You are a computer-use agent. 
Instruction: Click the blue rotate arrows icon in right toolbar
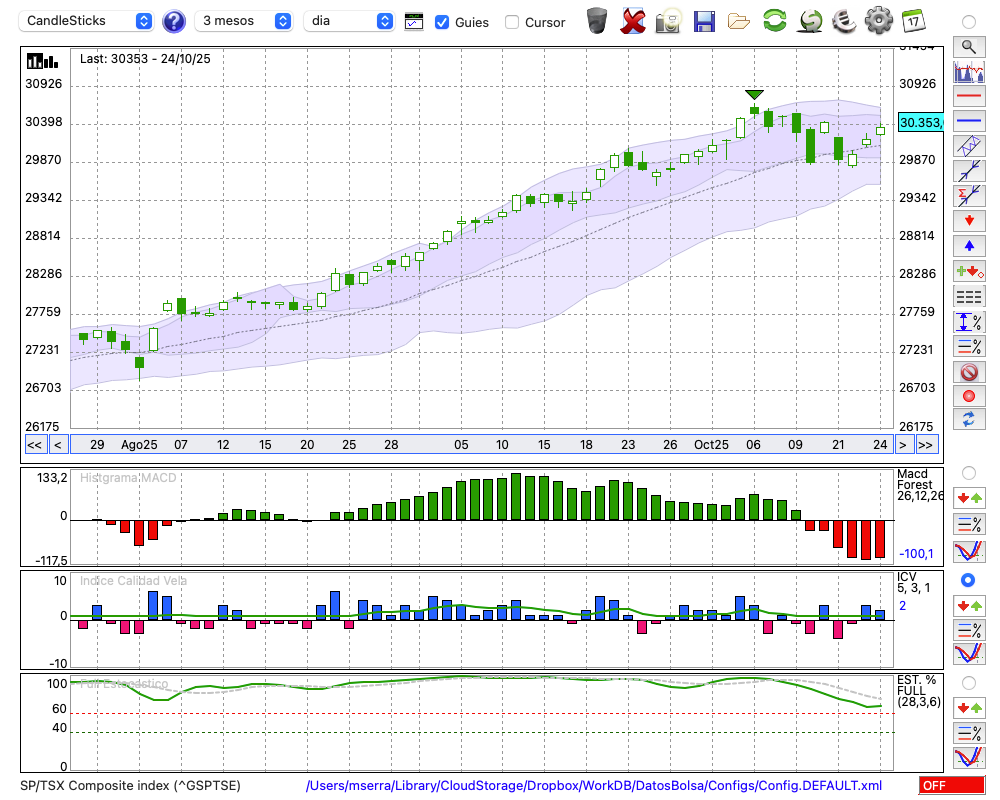click(x=969, y=419)
